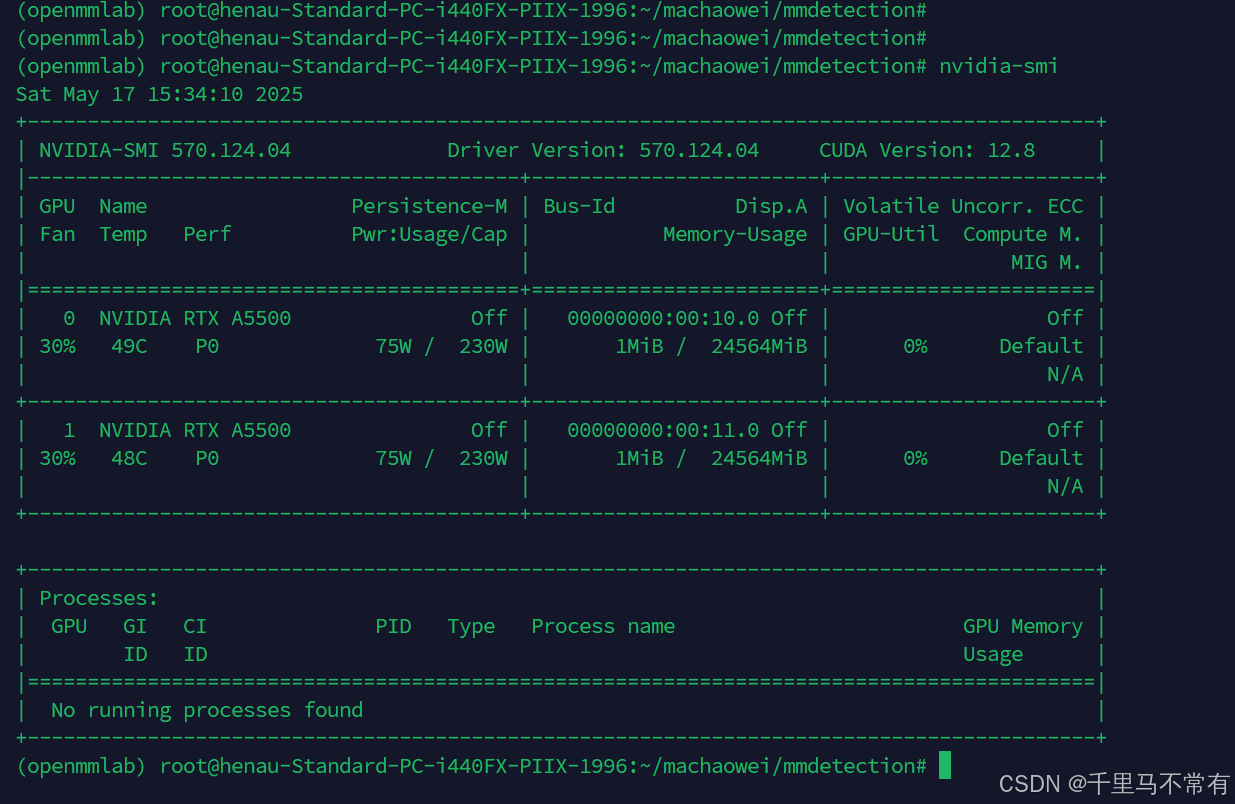Select bus ID 00000000:00:11.0
This screenshot has height=804, width=1235.
click(663, 430)
